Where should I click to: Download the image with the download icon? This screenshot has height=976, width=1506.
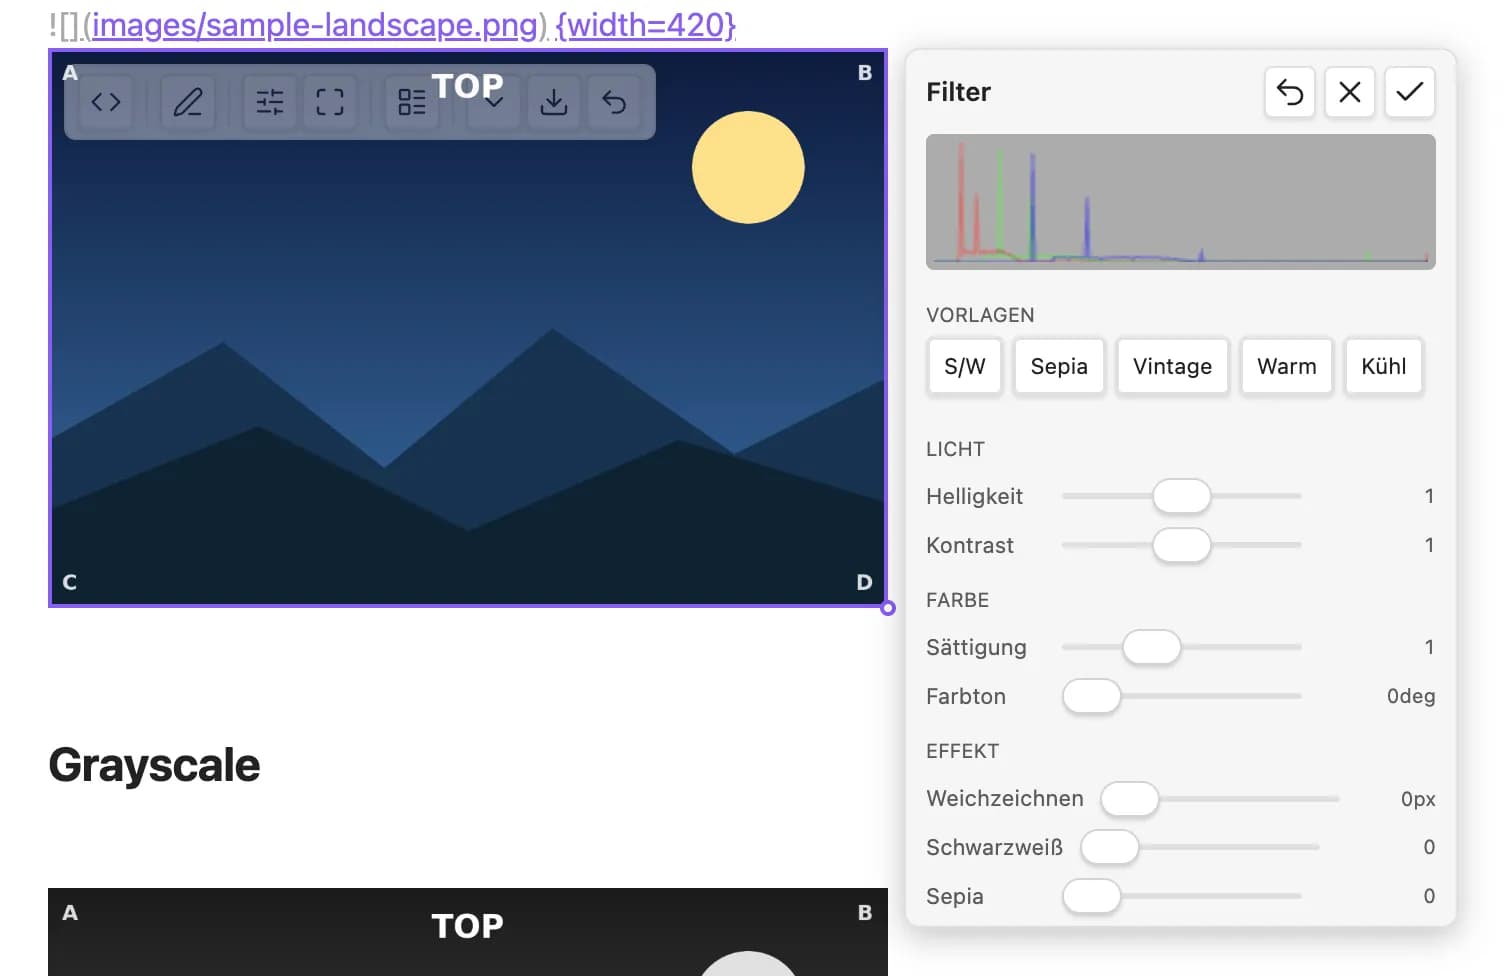pos(554,102)
